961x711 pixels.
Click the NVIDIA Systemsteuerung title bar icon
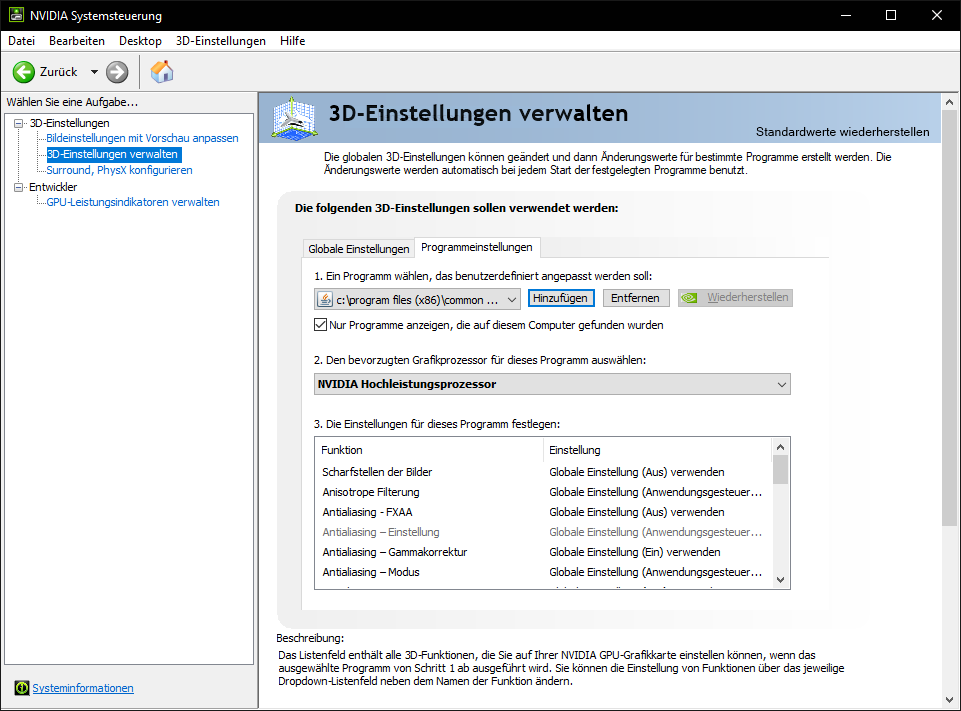[15, 15]
